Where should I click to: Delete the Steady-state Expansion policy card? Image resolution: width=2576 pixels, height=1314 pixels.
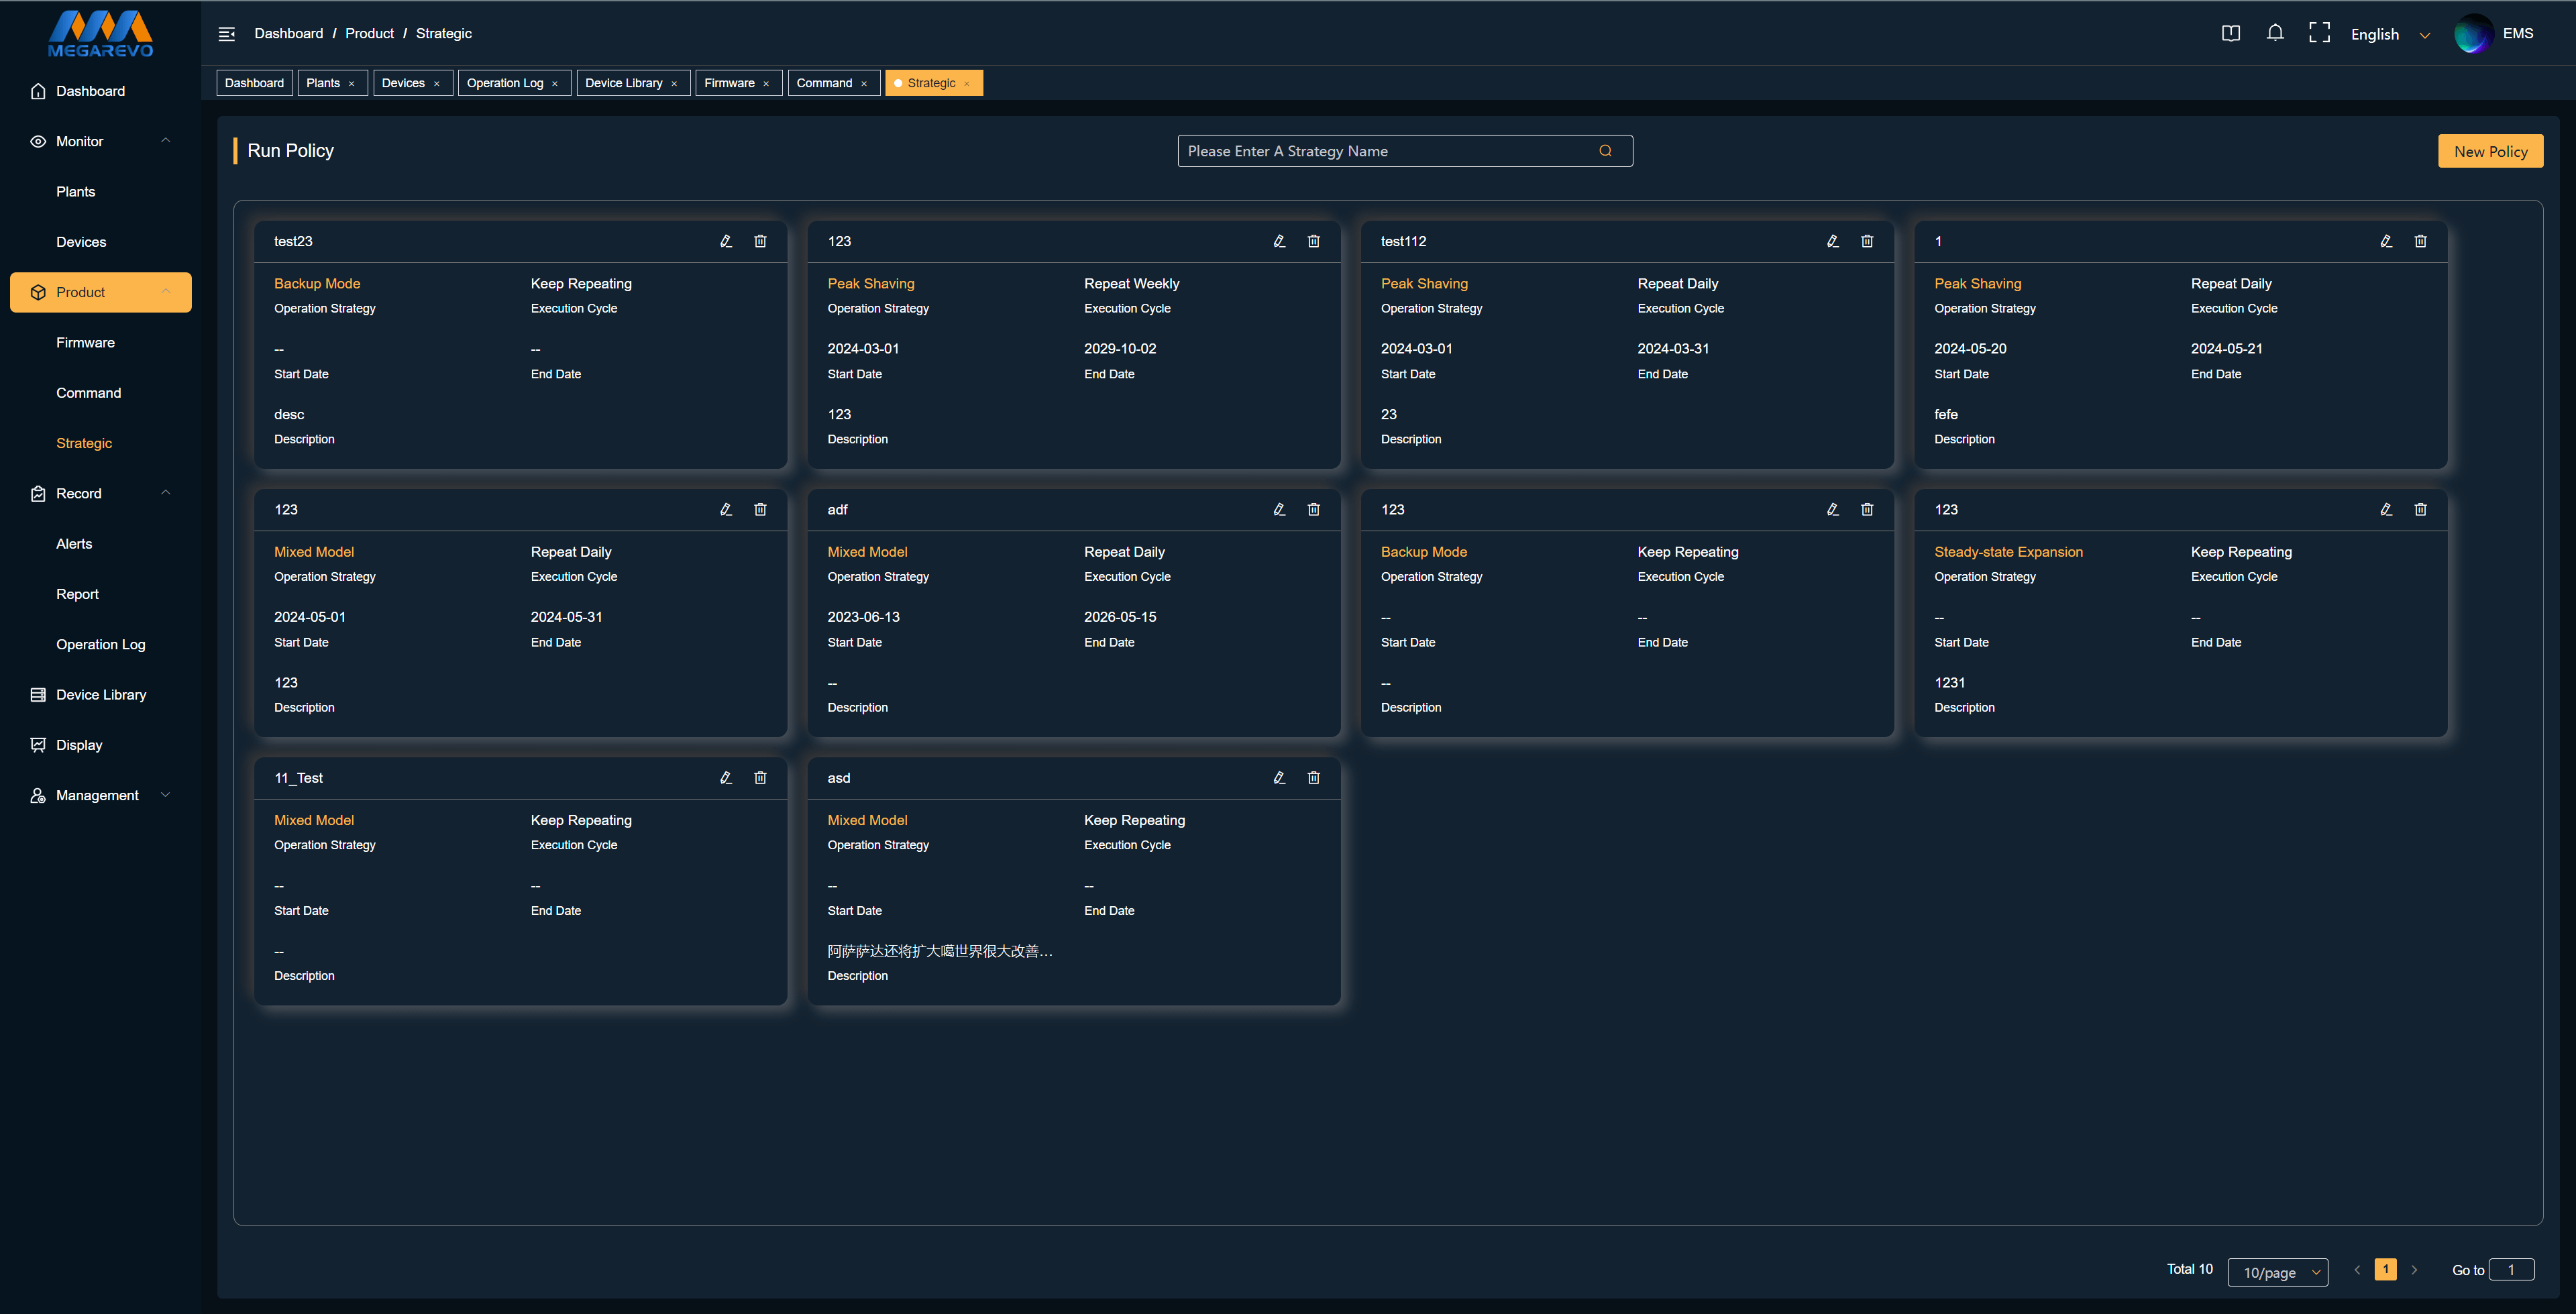[2420, 509]
